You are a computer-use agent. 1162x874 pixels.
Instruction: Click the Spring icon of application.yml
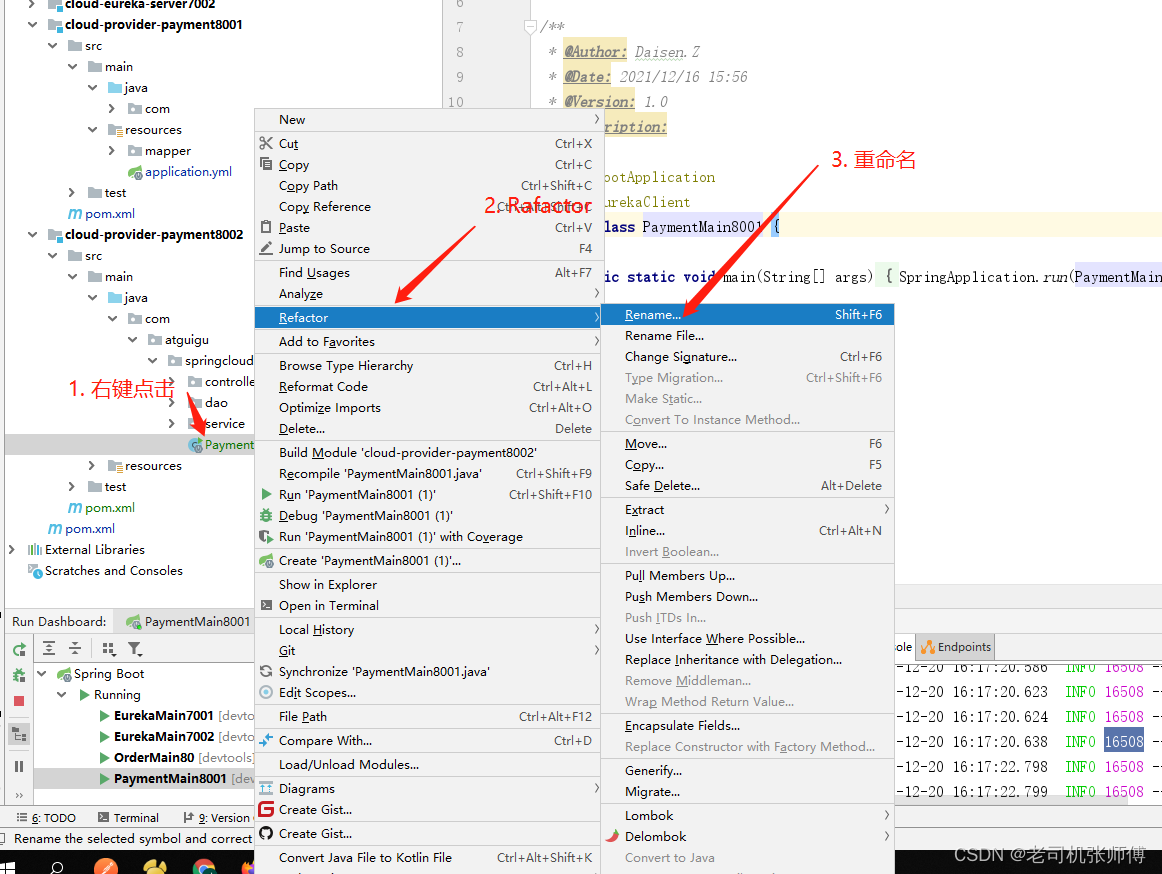(x=135, y=172)
